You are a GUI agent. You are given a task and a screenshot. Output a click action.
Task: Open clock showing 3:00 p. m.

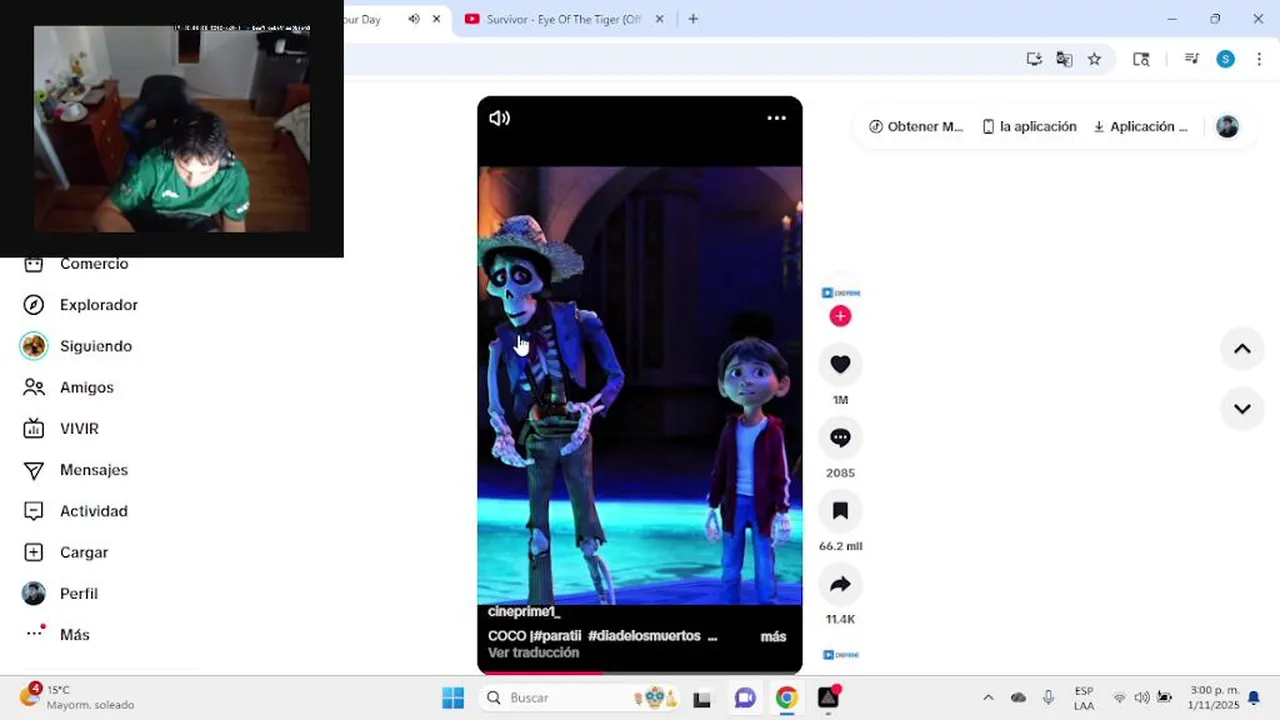pyautogui.click(x=1214, y=698)
